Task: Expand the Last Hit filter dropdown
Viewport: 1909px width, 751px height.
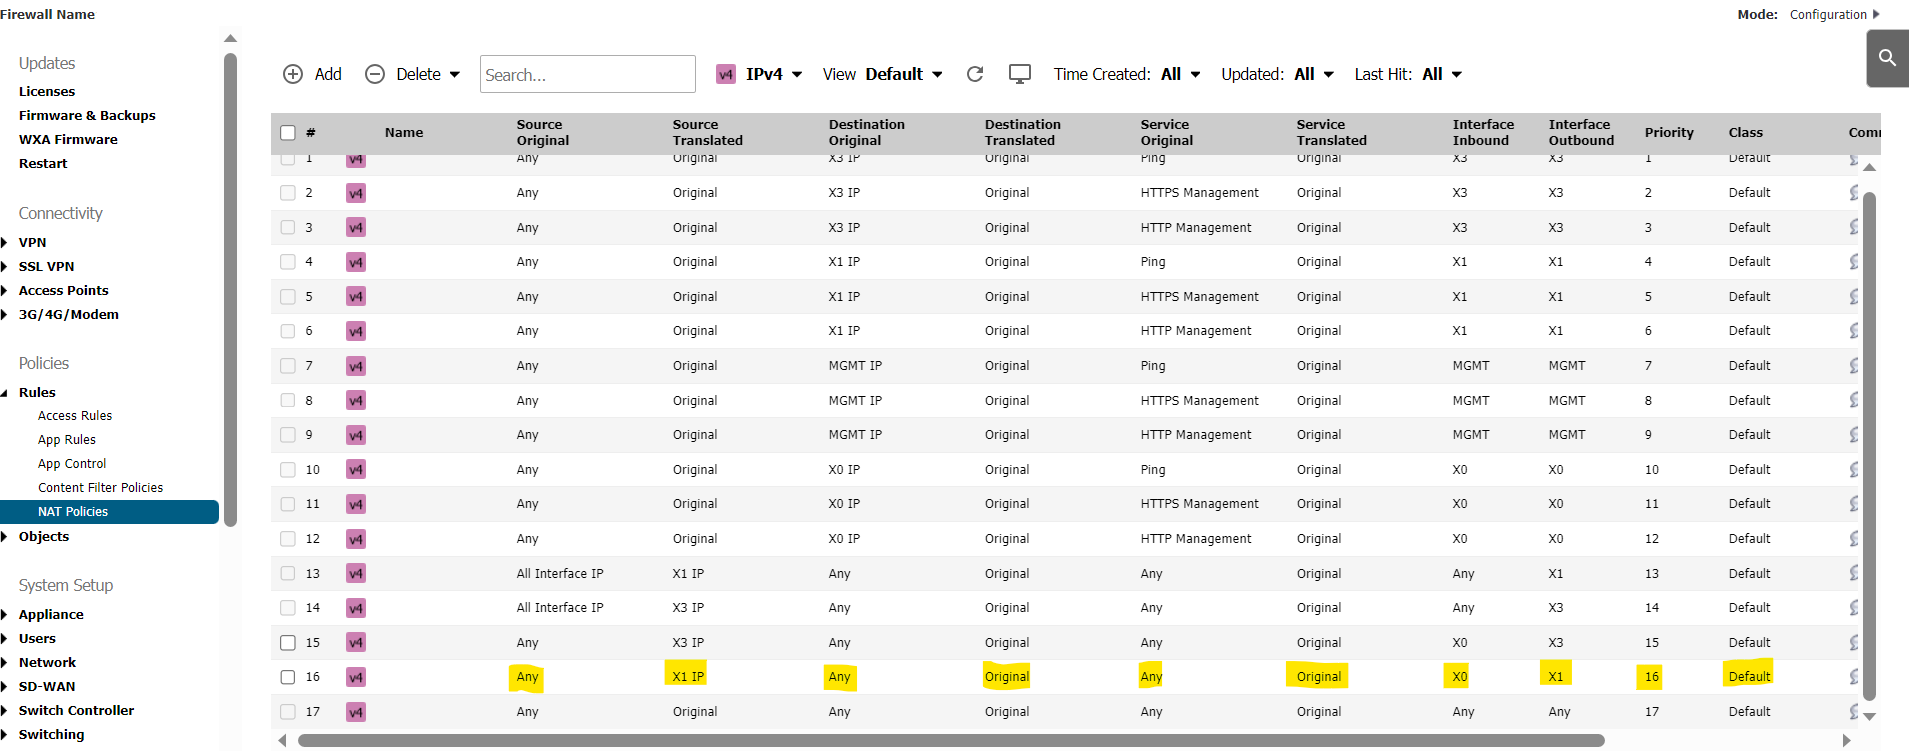Action: pos(1441,74)
